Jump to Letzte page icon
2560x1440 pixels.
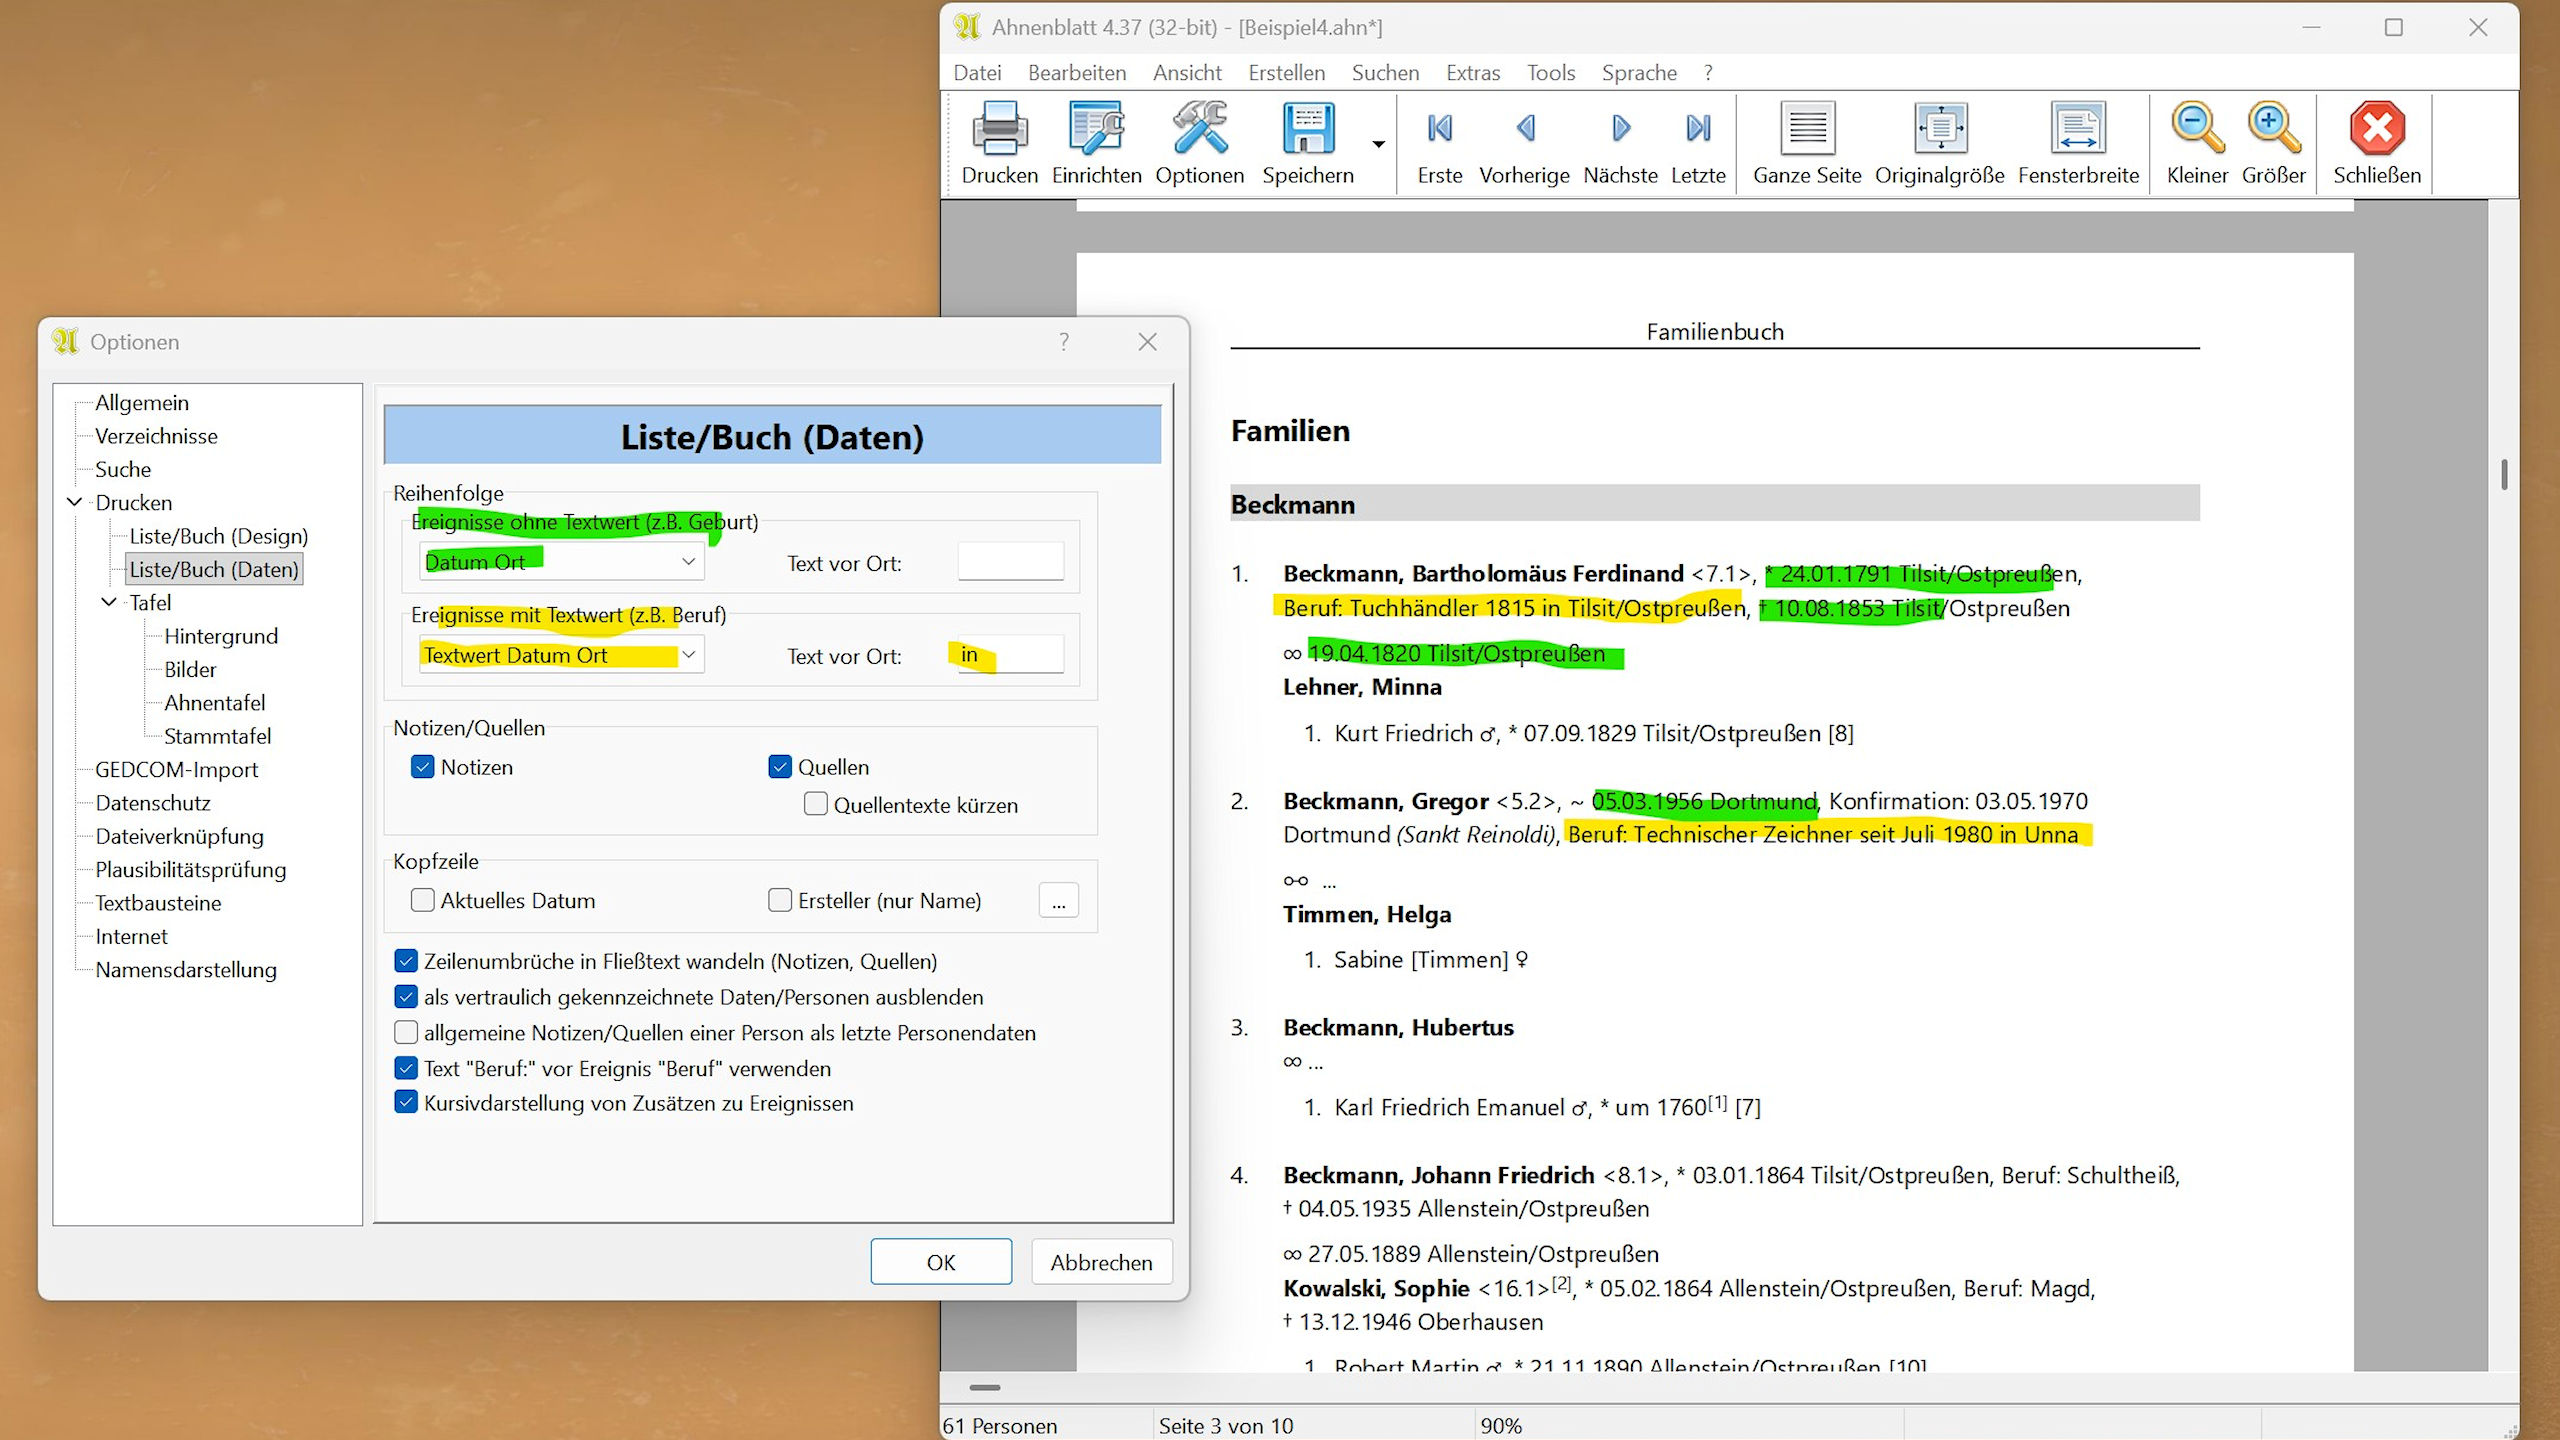(x=1698, y=129)
